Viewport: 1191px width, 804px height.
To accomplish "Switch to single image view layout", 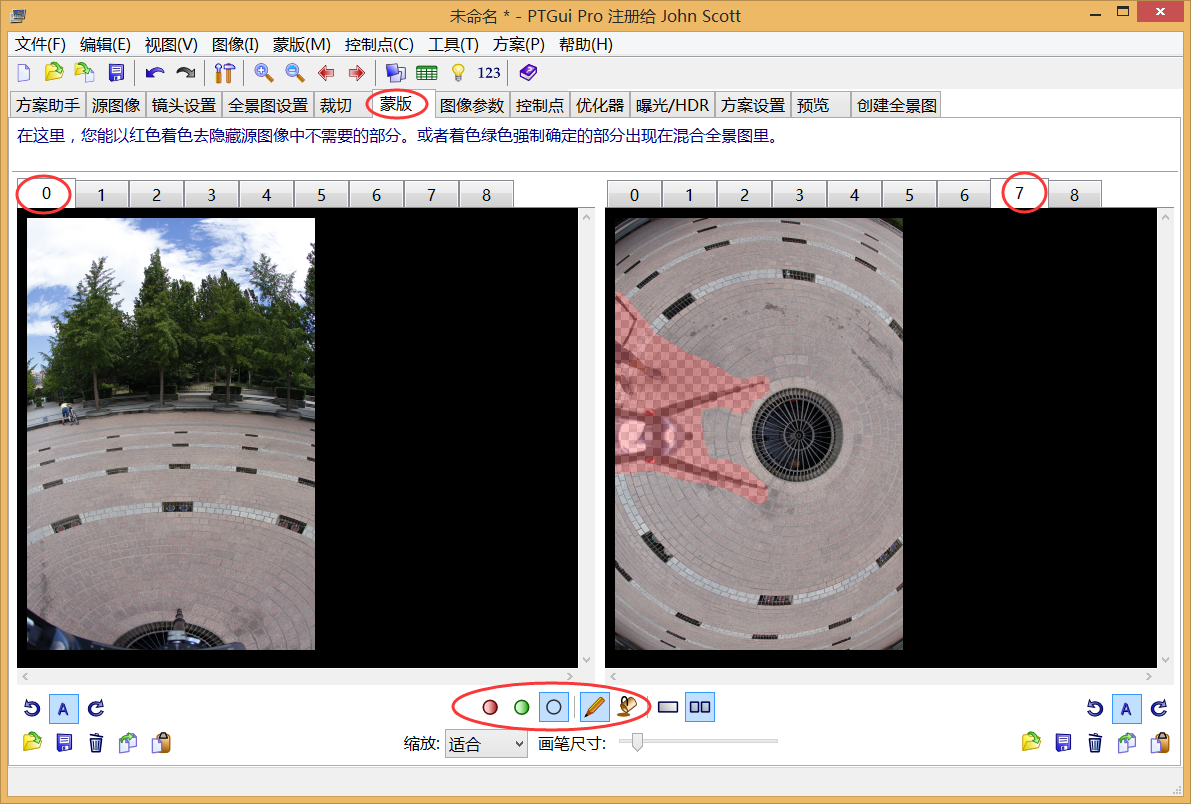I will [x=668, y=707].
